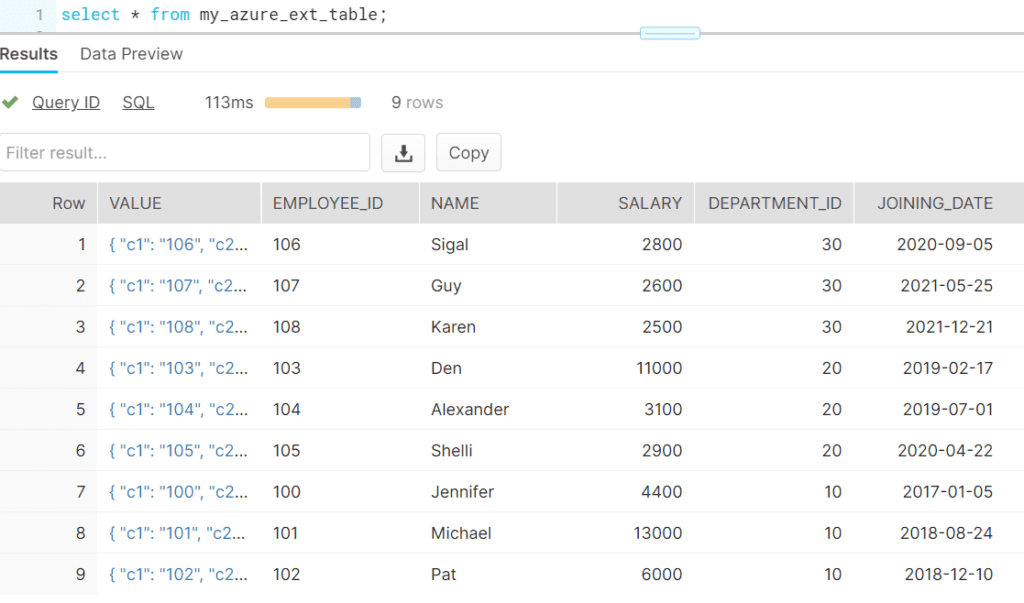This screenshot has height=603, width=1024.
Task: Click the green query success checkmark
Action: [x=10, y=103]
